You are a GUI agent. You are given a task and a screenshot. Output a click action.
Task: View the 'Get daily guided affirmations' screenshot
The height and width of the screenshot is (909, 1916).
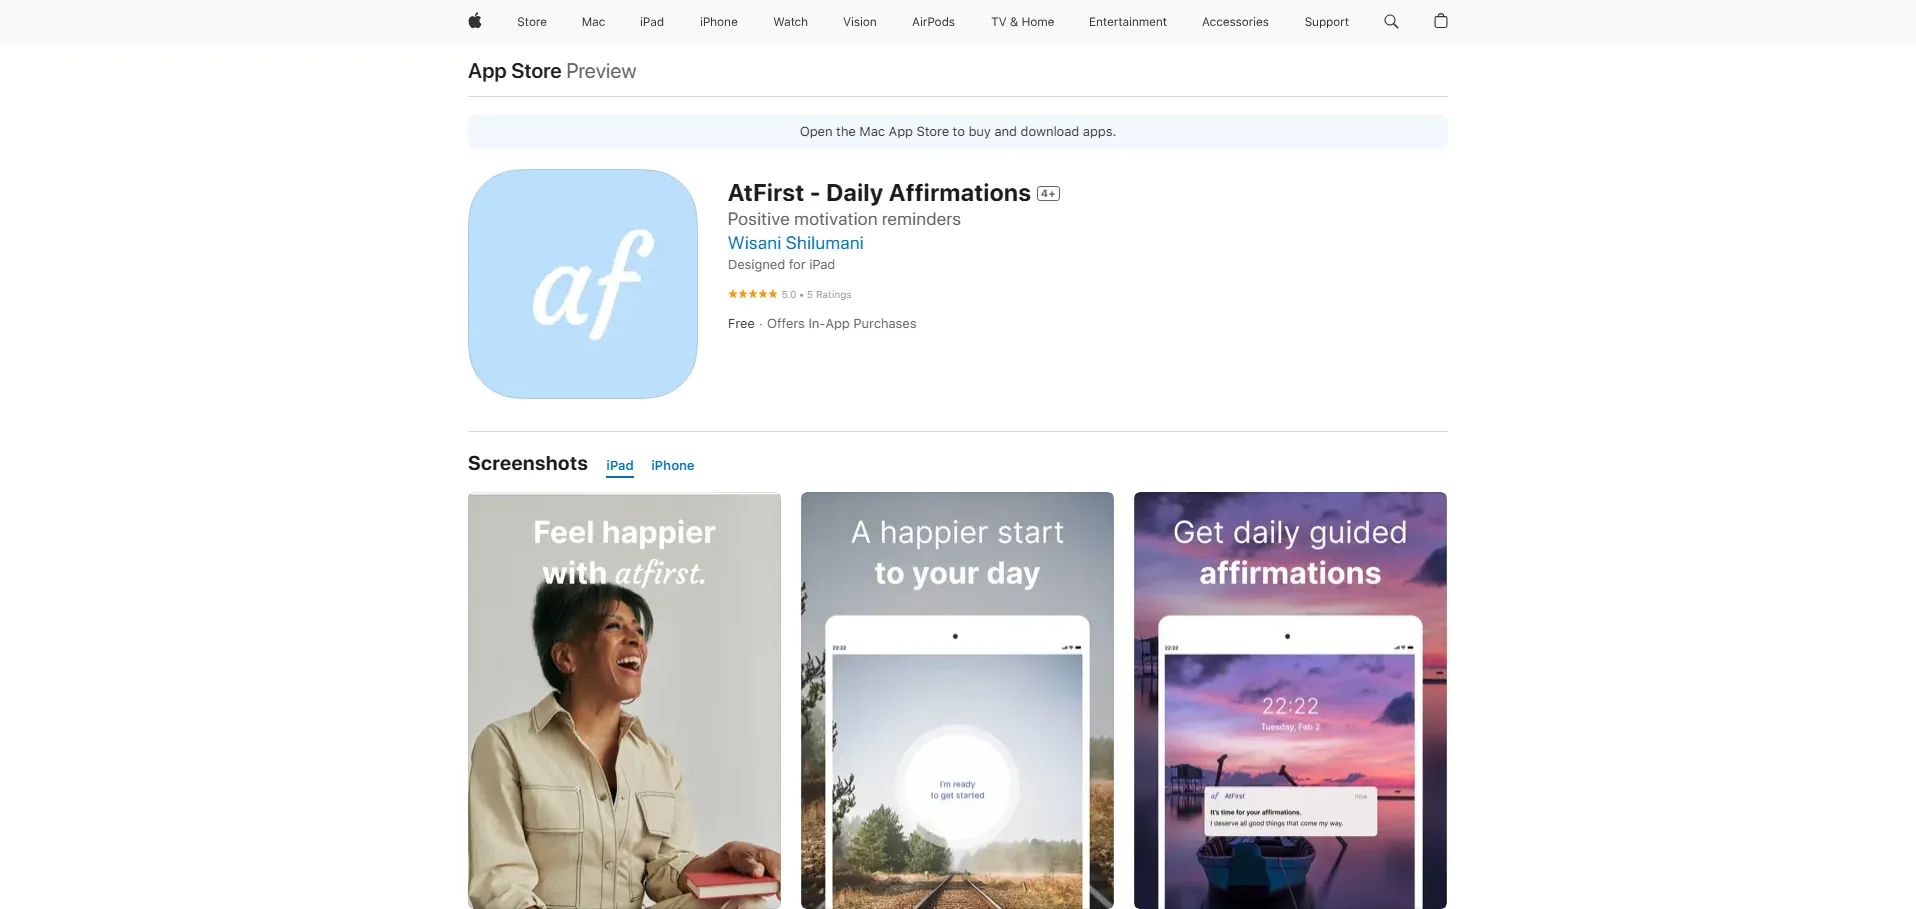[x=1290, y=700]
